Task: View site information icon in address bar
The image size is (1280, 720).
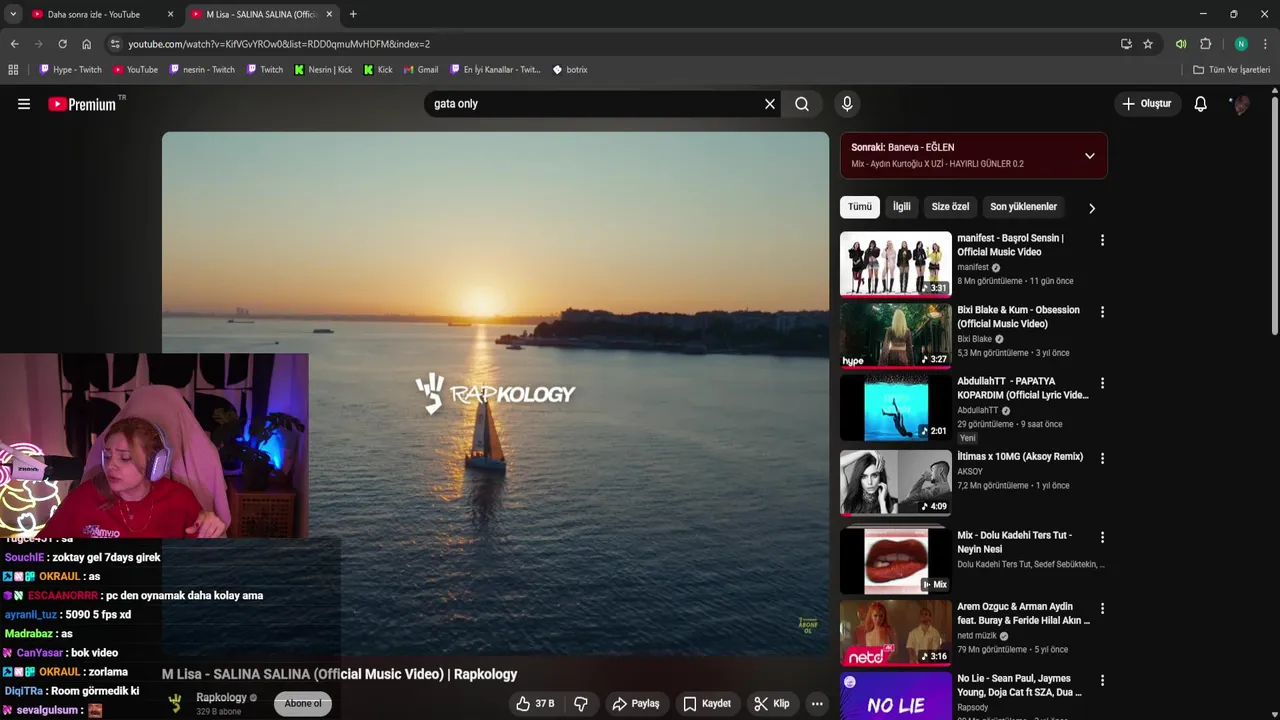Action: [115, 44]
